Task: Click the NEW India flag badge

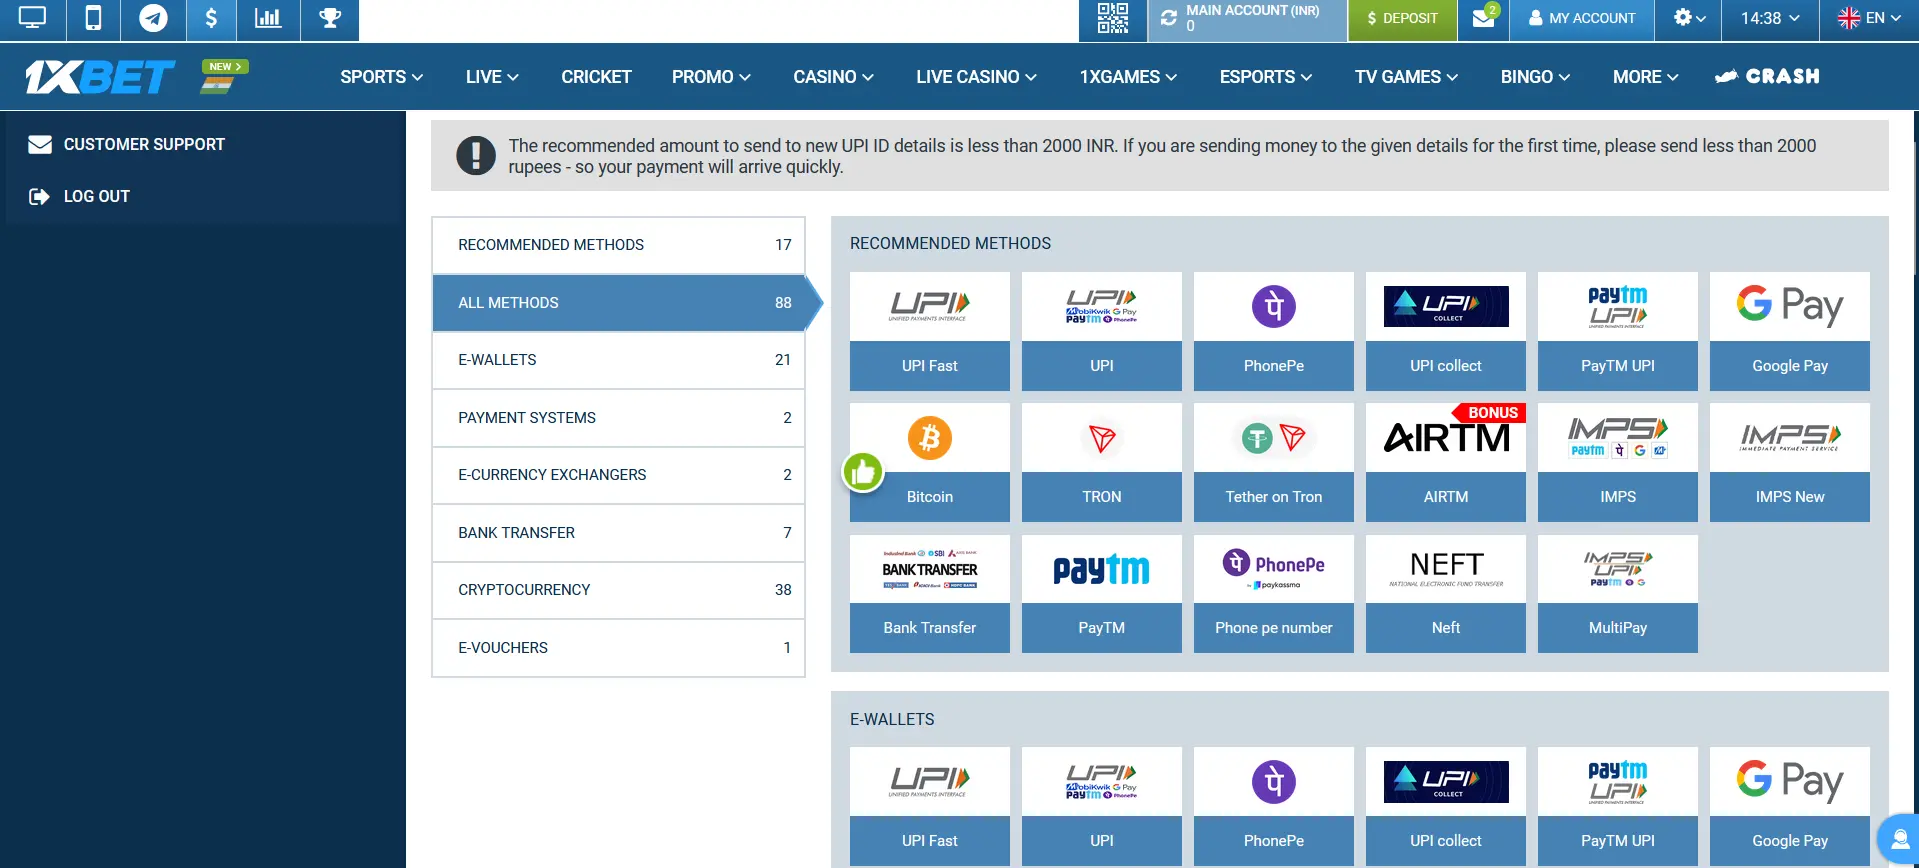Action: tap(223, 76)
